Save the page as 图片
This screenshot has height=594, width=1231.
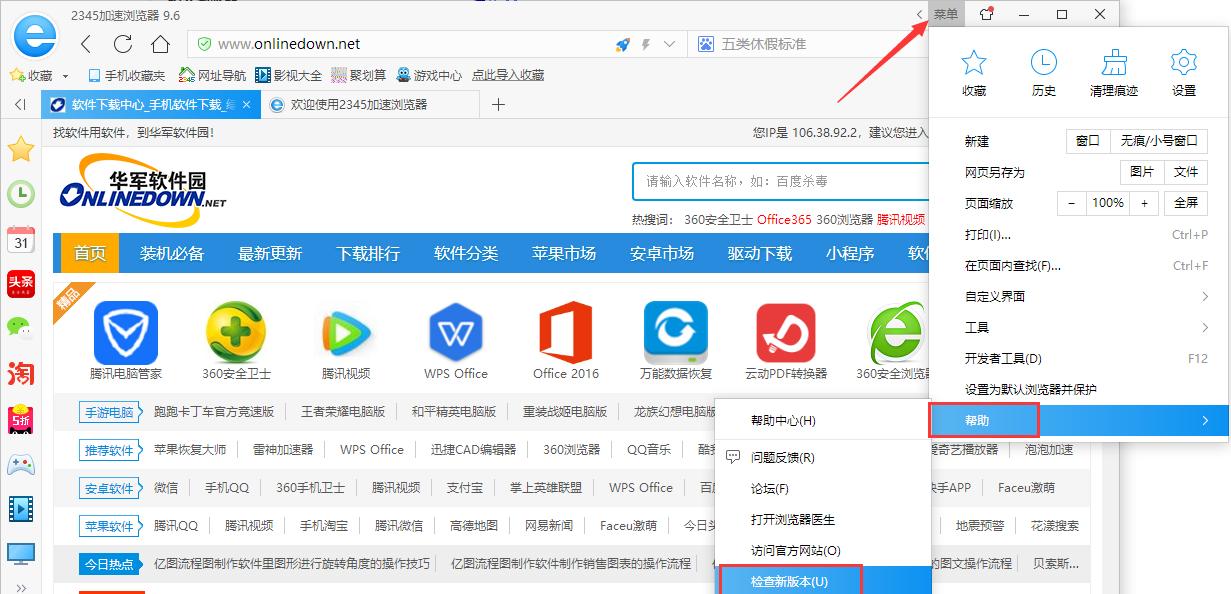(x=1142, y=172)
